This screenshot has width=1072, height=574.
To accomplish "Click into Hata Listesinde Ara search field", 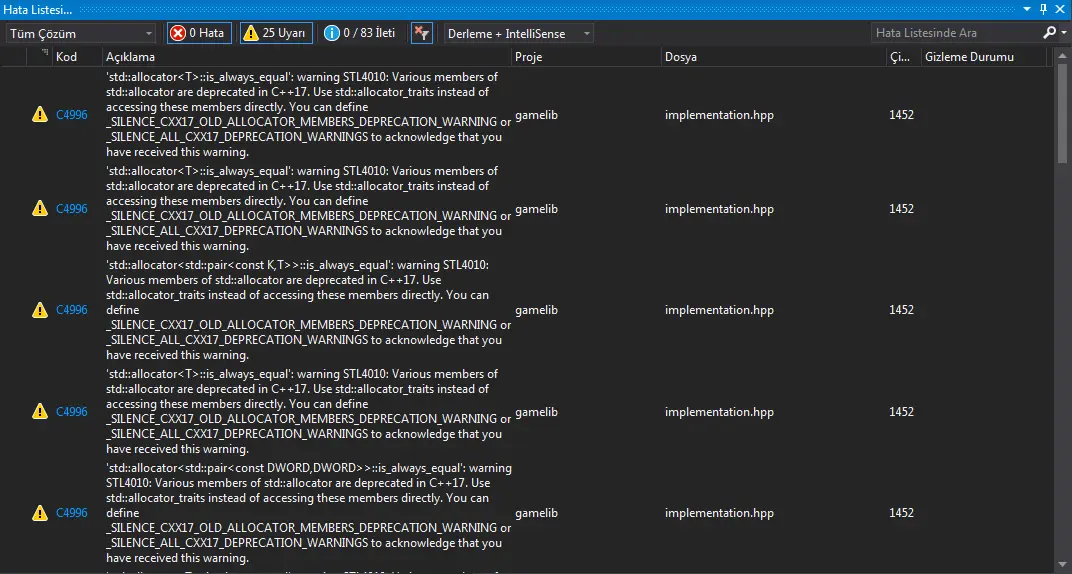I will point(956,33).
